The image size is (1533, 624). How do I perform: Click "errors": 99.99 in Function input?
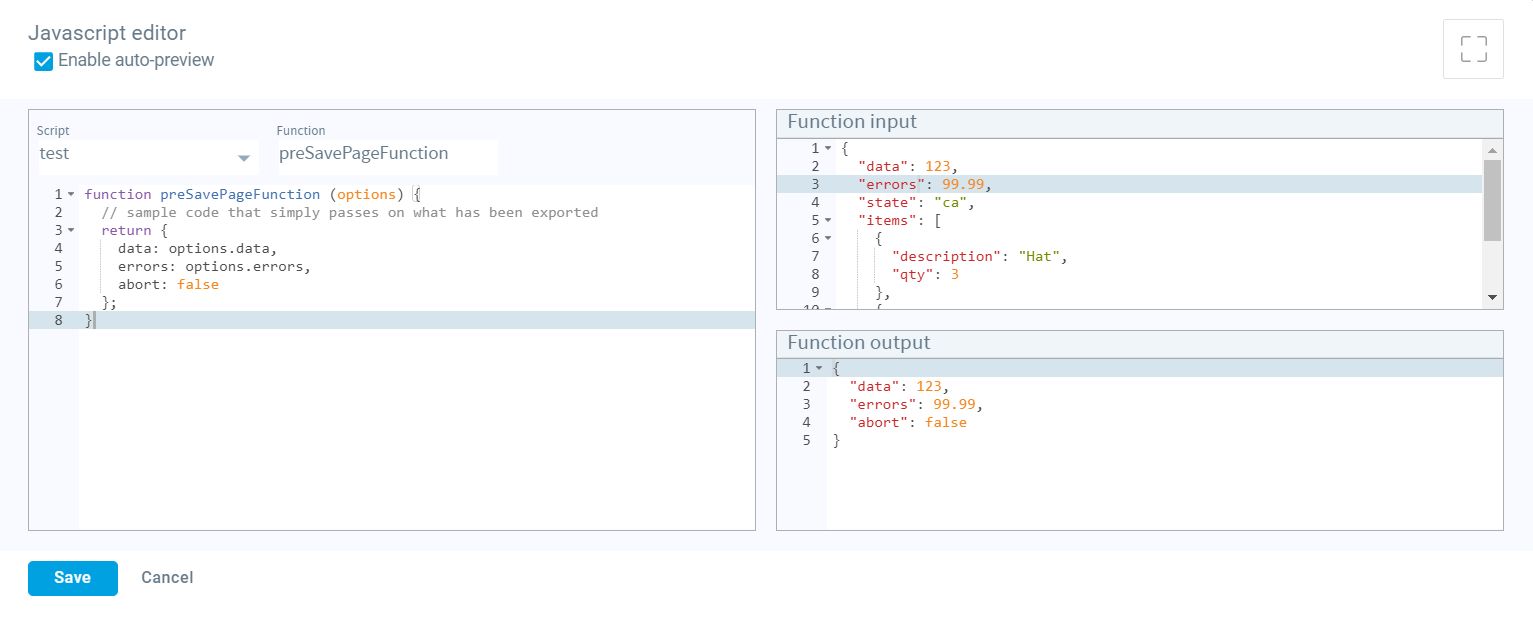tap(924, 184)
